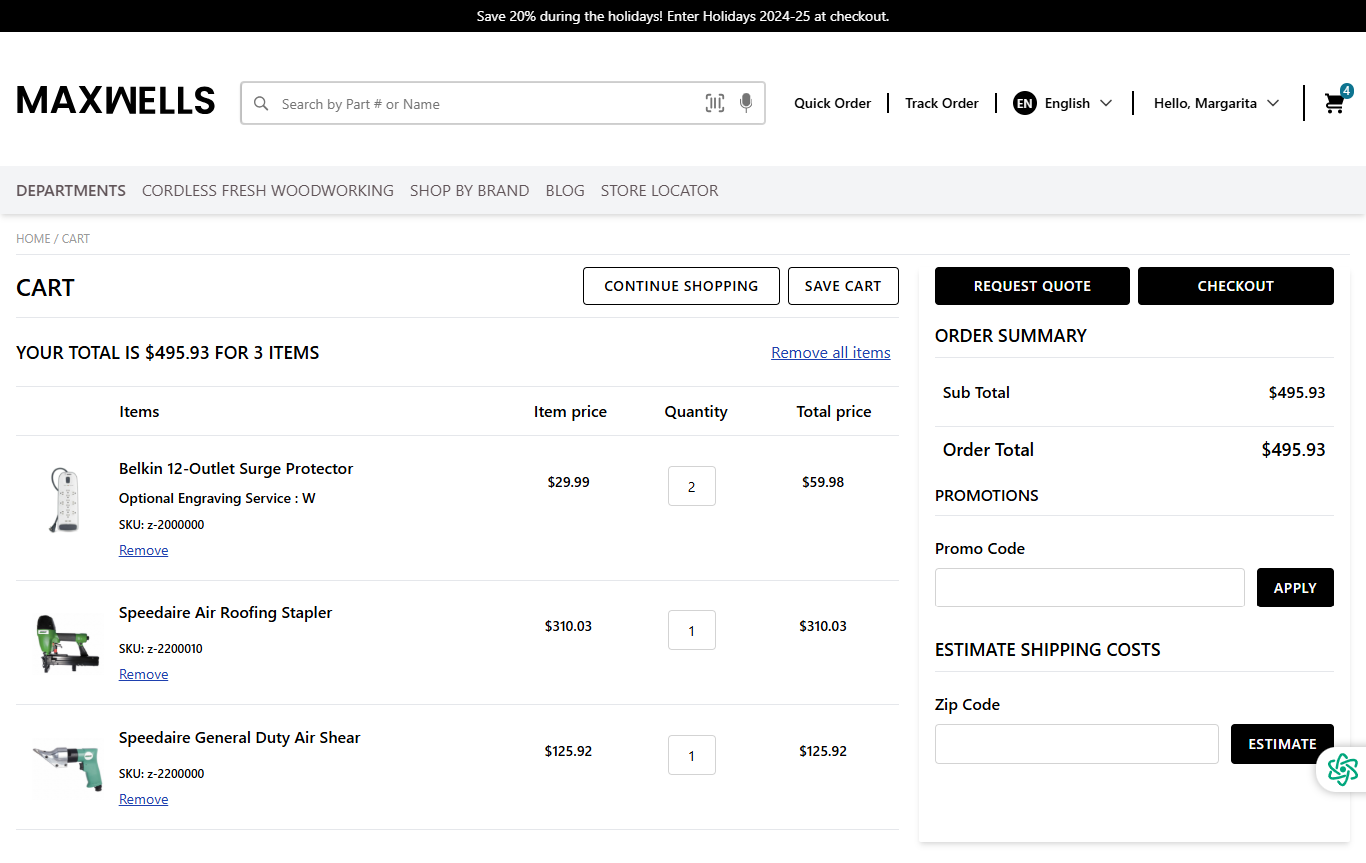Click the $59.98 total price
1366x863 pixels.
(x=823, y=482)
